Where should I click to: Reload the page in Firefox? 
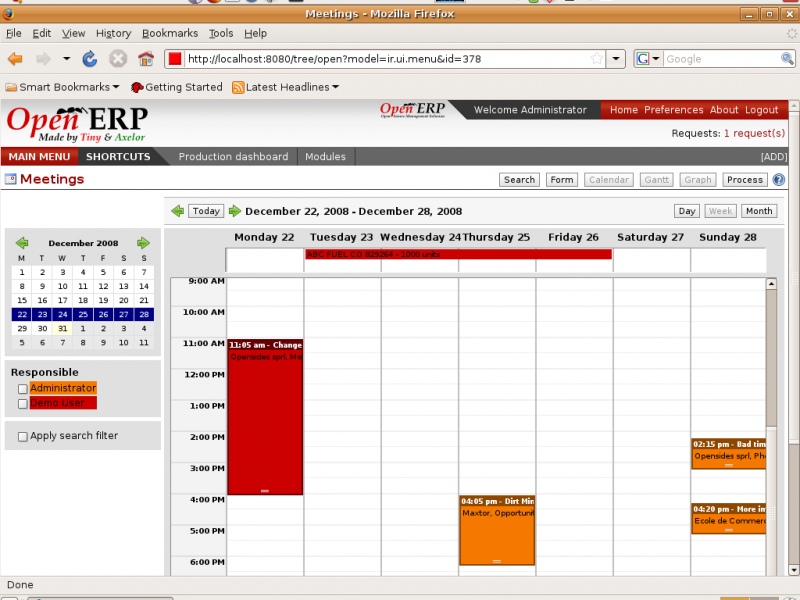(89, 58)
